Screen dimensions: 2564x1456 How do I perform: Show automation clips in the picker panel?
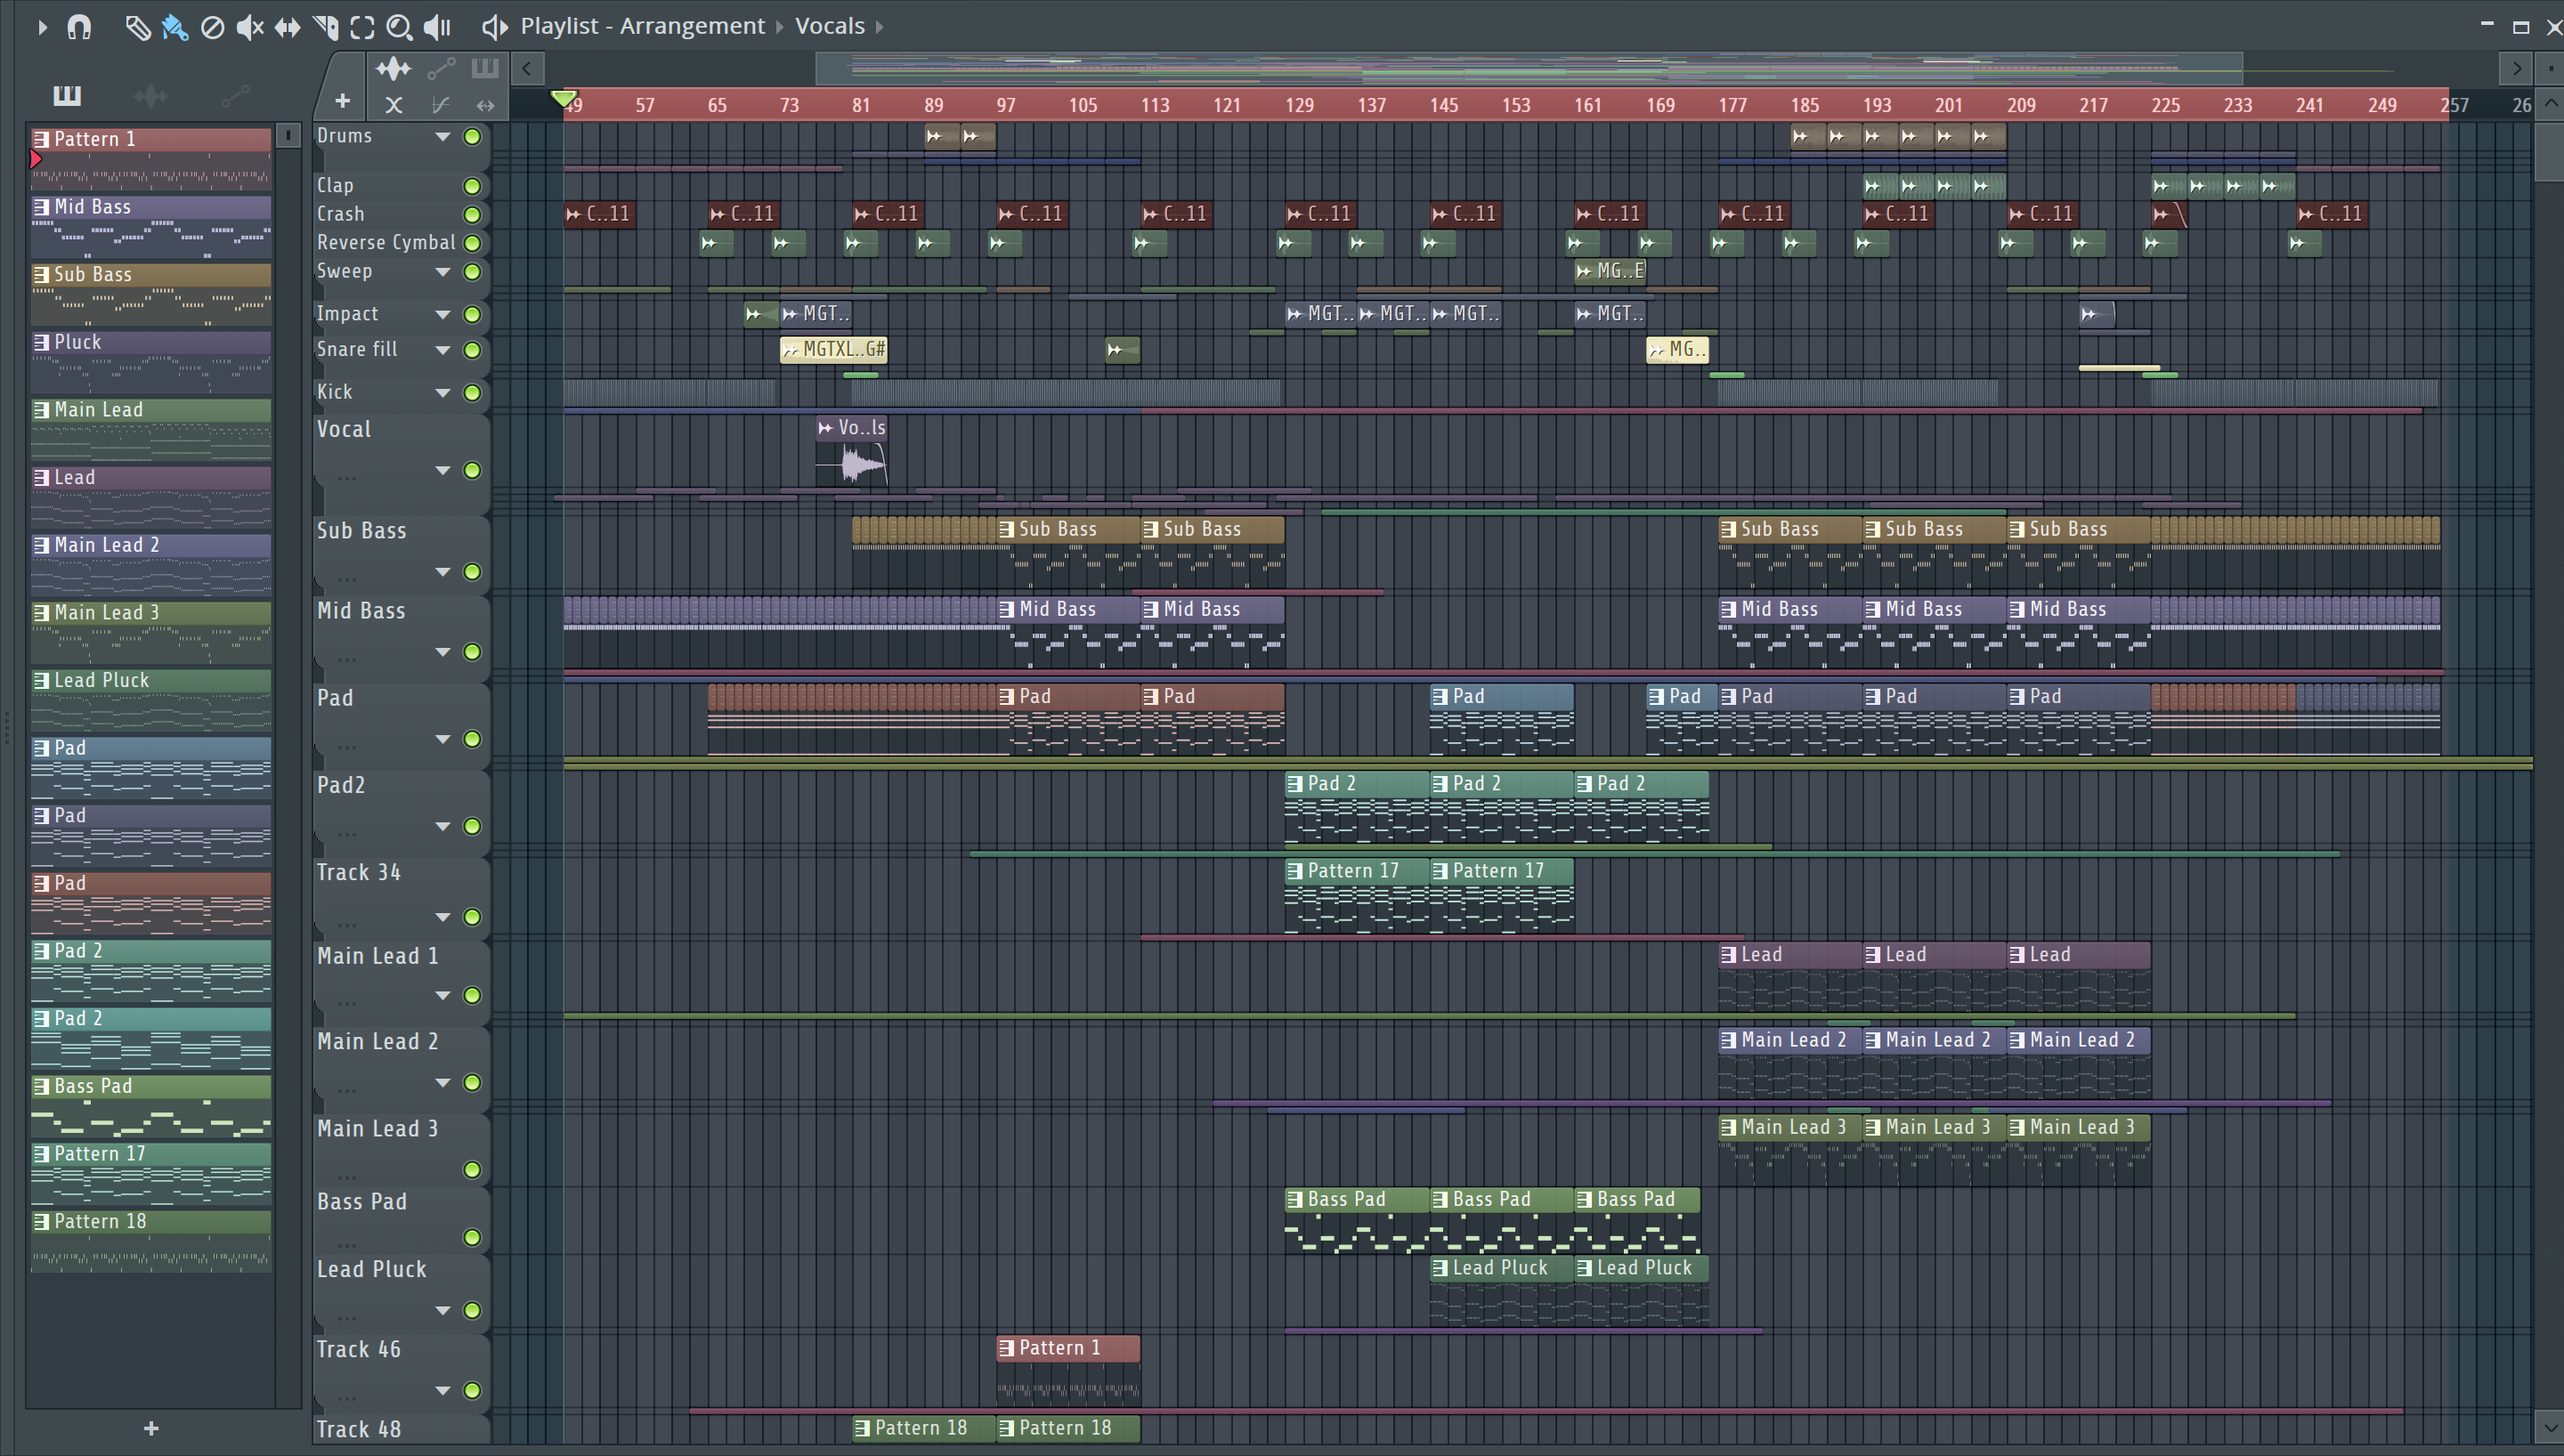[235, 95]
